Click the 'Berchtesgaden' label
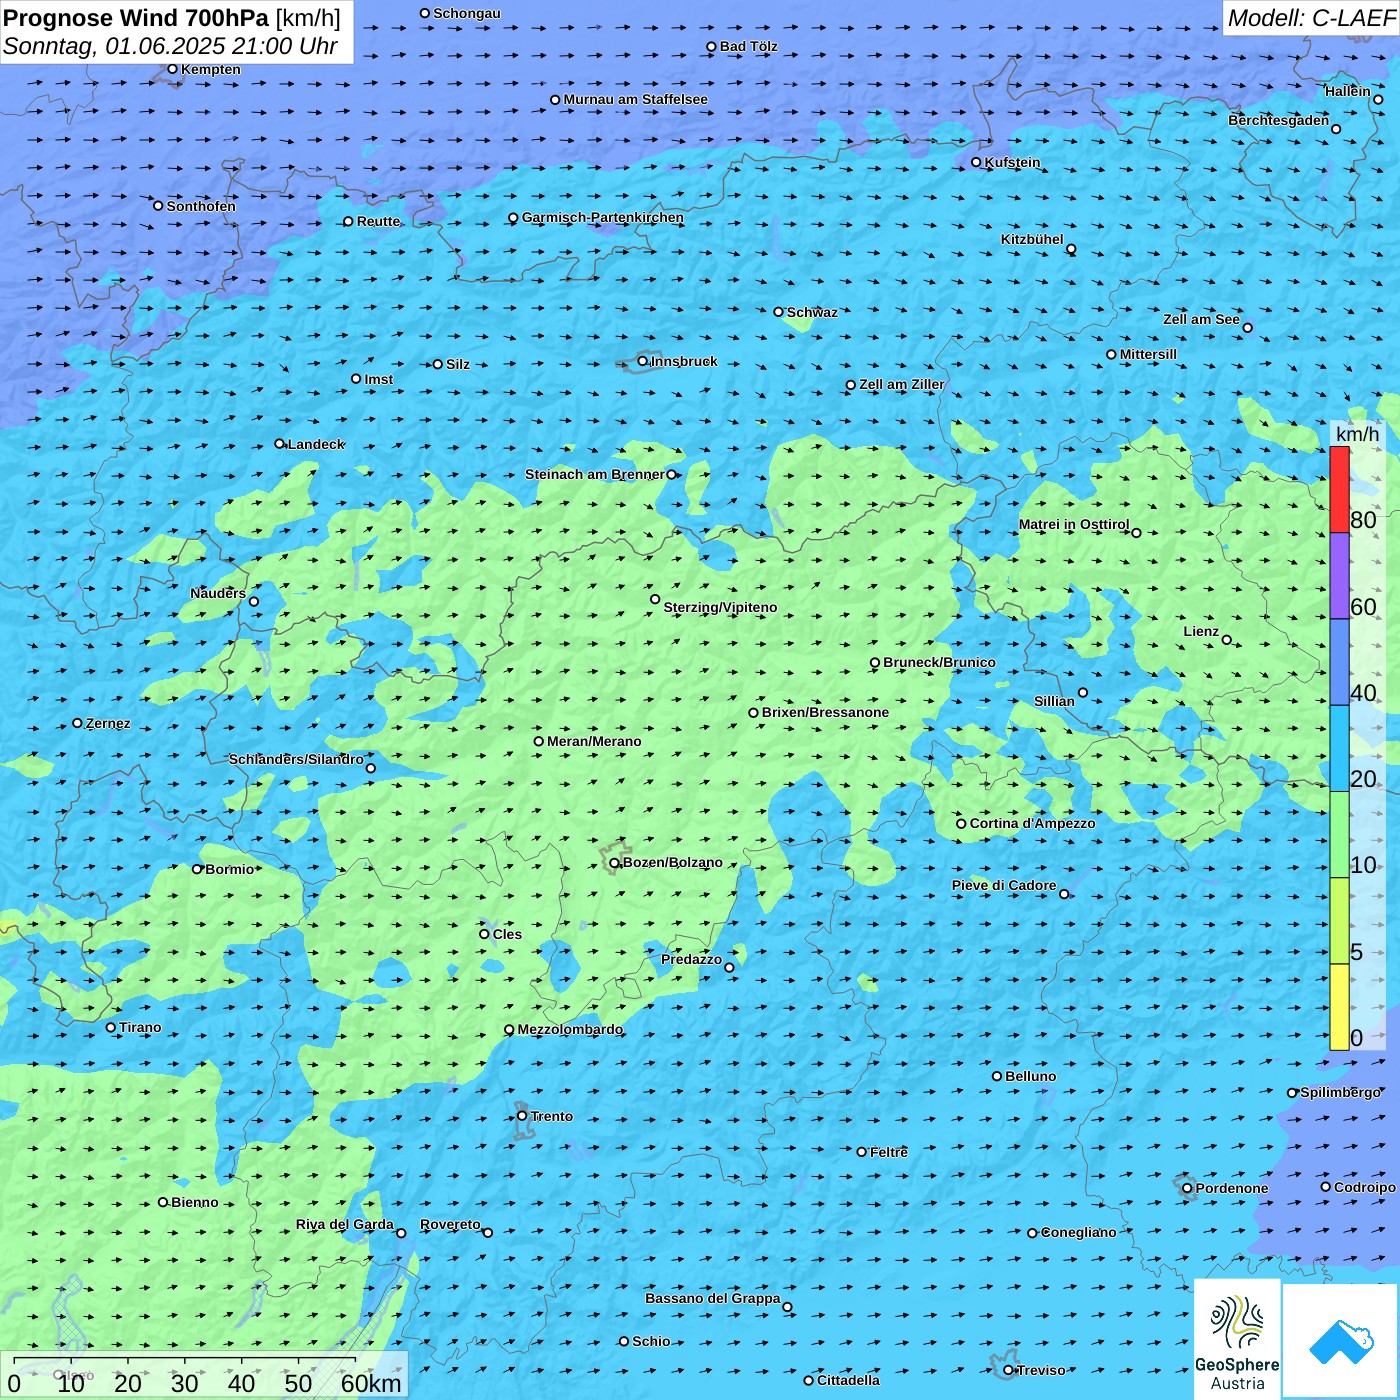 [x=1279, y=120]
